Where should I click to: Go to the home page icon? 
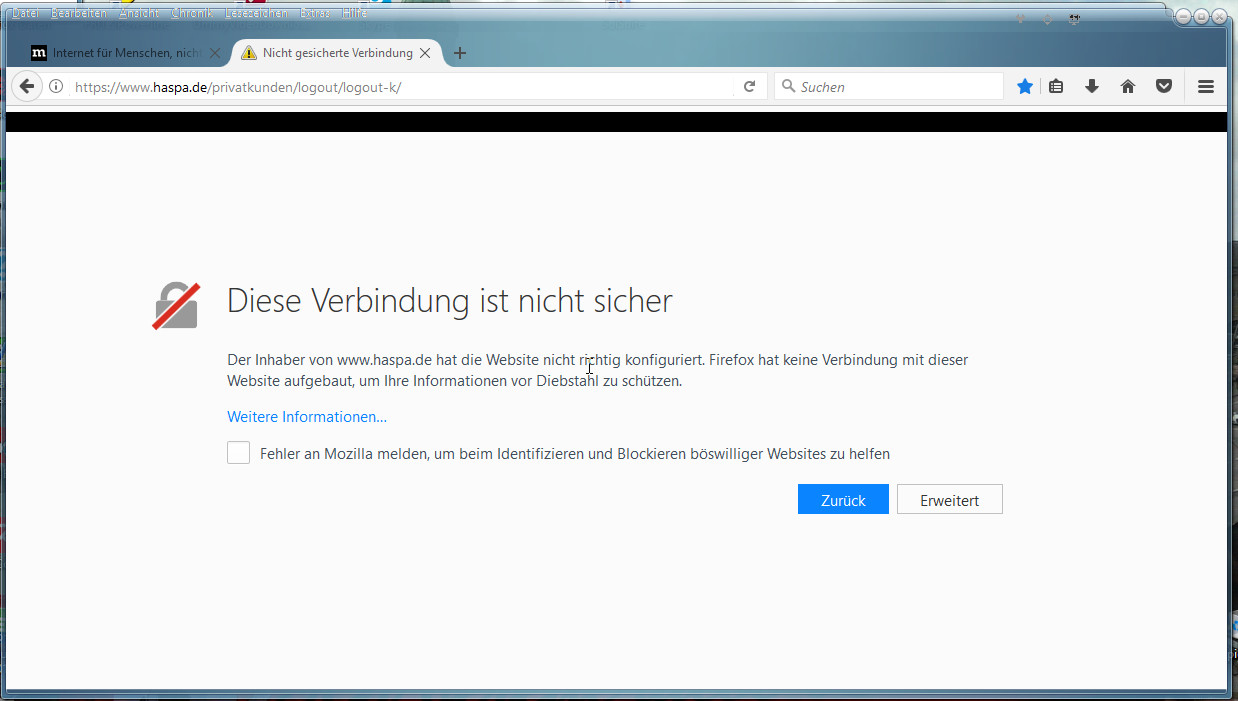(1128, 87)
